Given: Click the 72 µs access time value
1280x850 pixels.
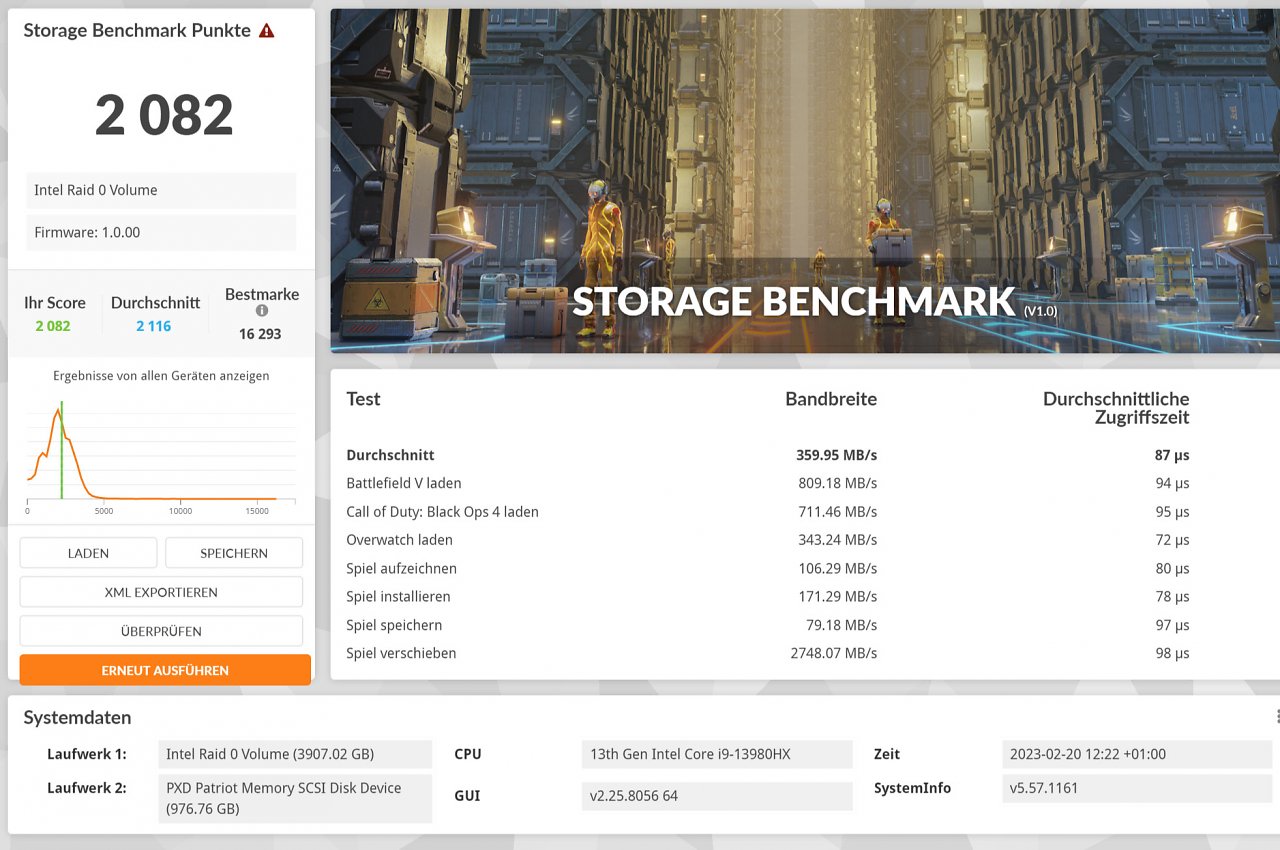Looking at the screenshot, I should (x=1172, y=540).
